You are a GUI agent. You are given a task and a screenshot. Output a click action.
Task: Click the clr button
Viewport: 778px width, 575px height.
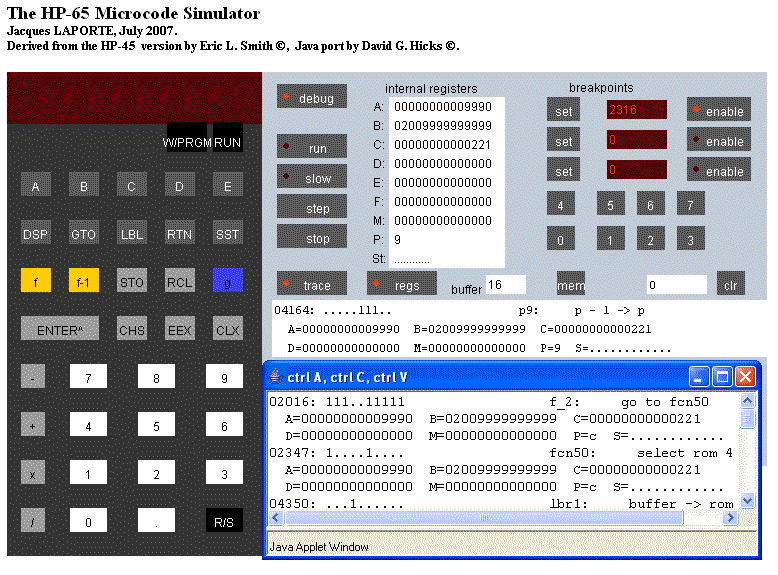(731, 284)
